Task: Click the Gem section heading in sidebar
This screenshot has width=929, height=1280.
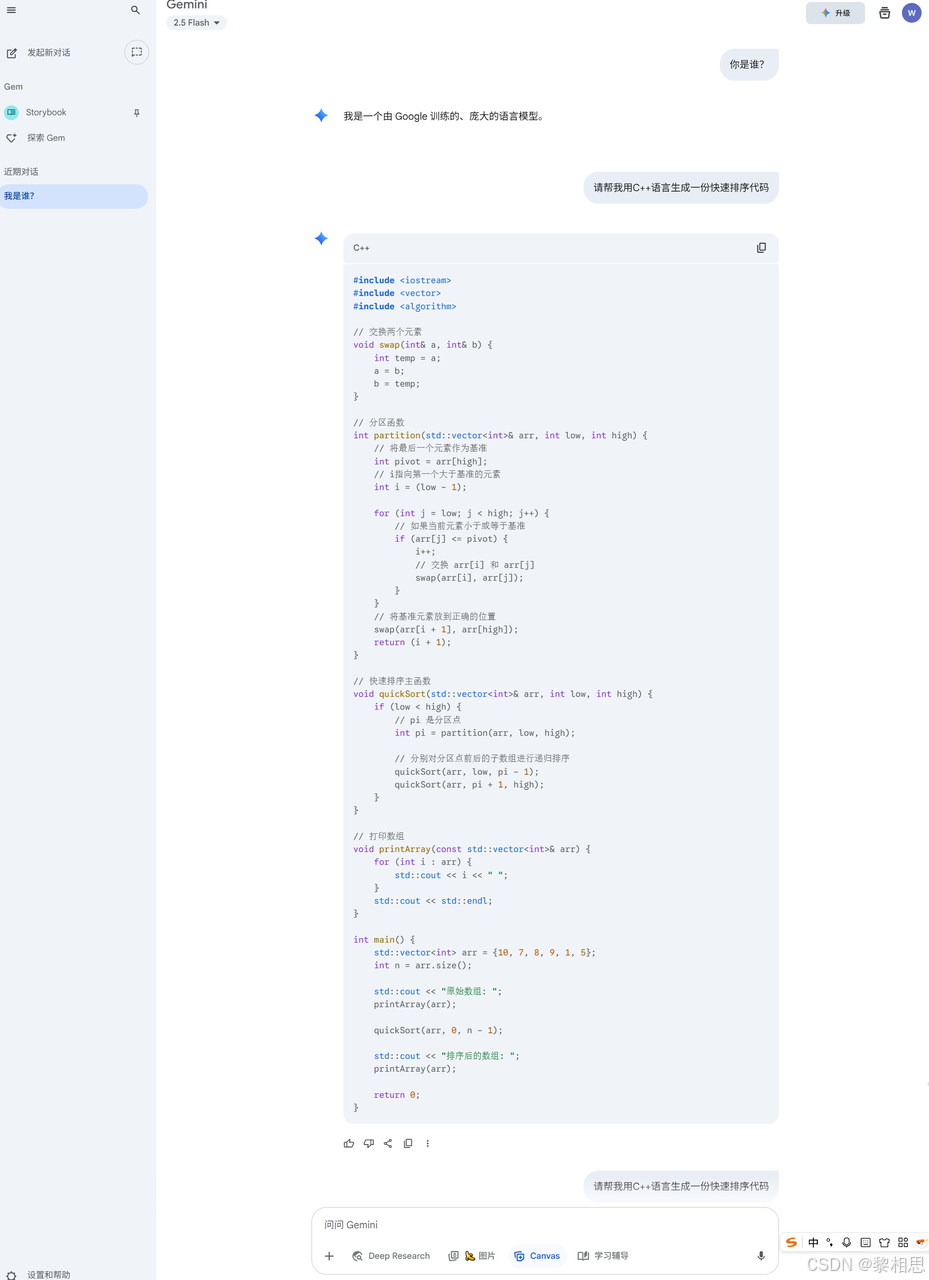Action: tap(13, 87)
